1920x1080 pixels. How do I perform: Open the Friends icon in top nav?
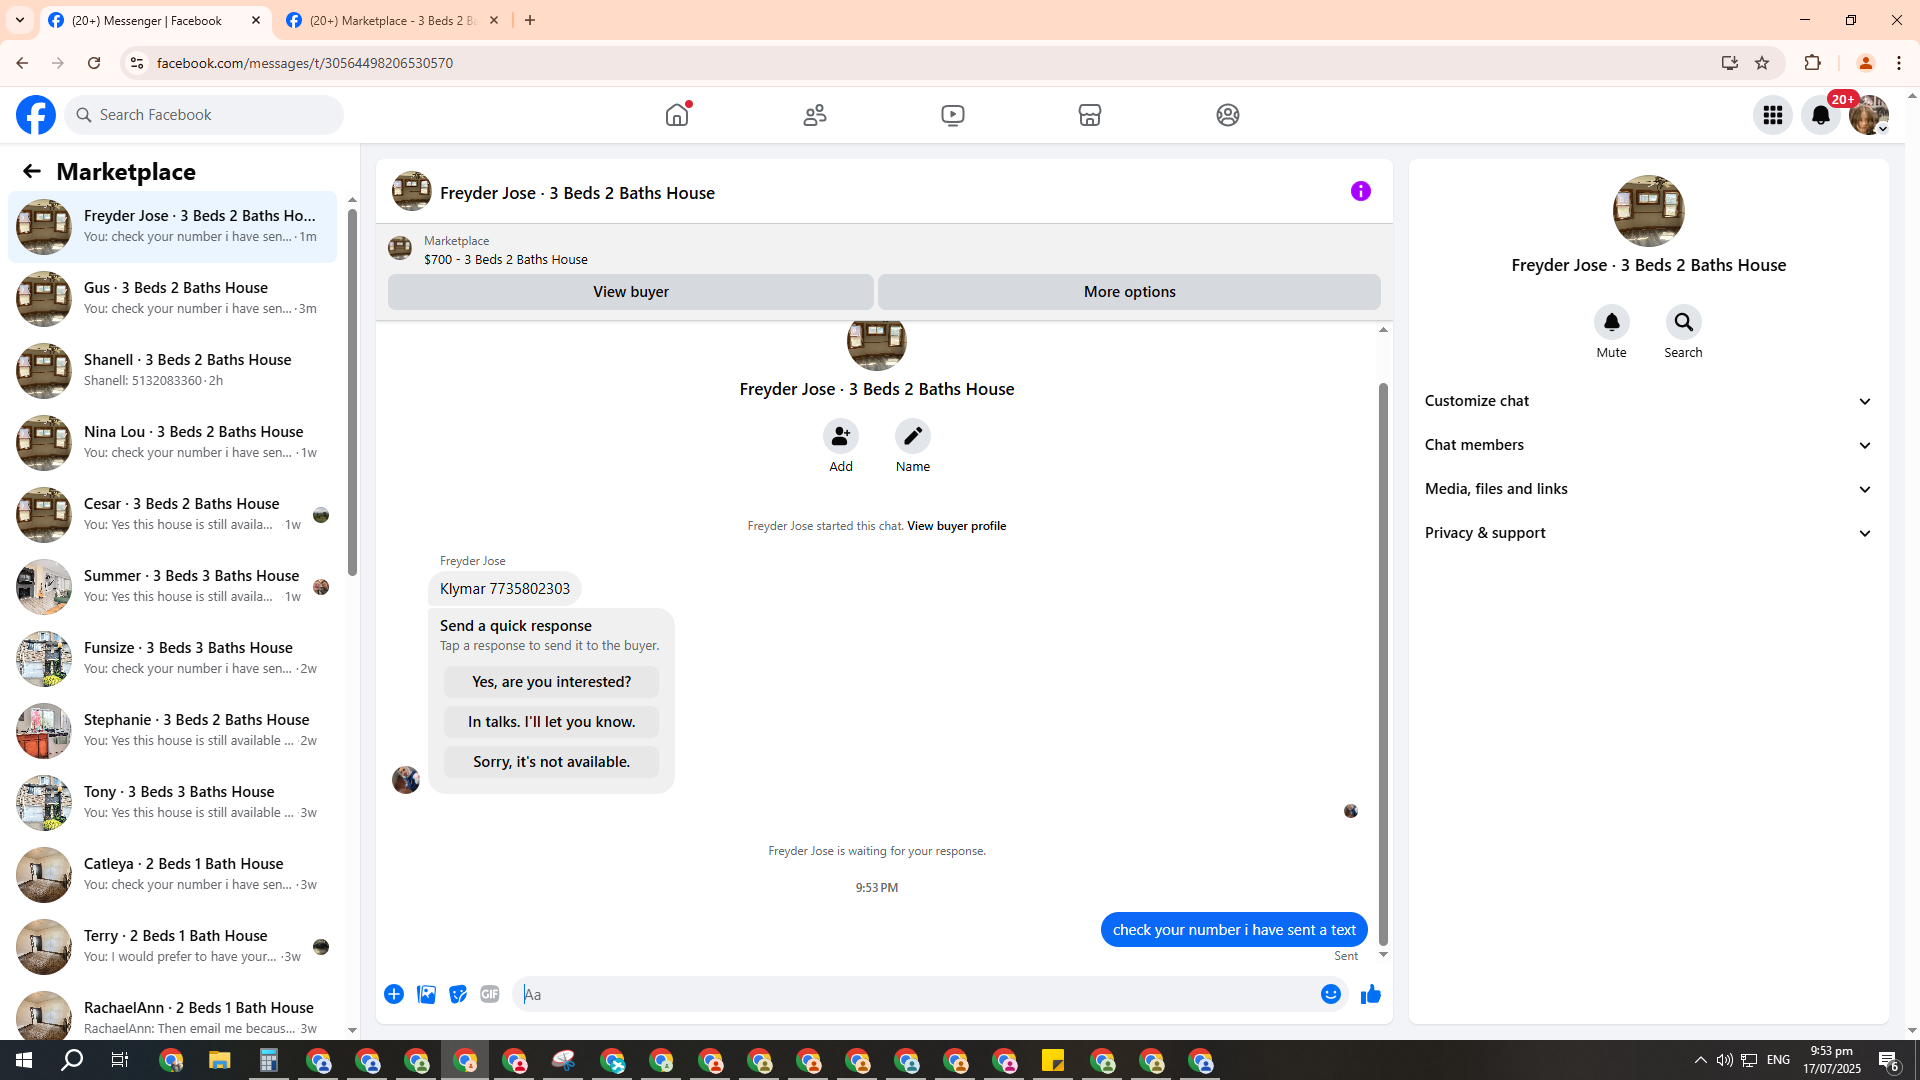815,115
